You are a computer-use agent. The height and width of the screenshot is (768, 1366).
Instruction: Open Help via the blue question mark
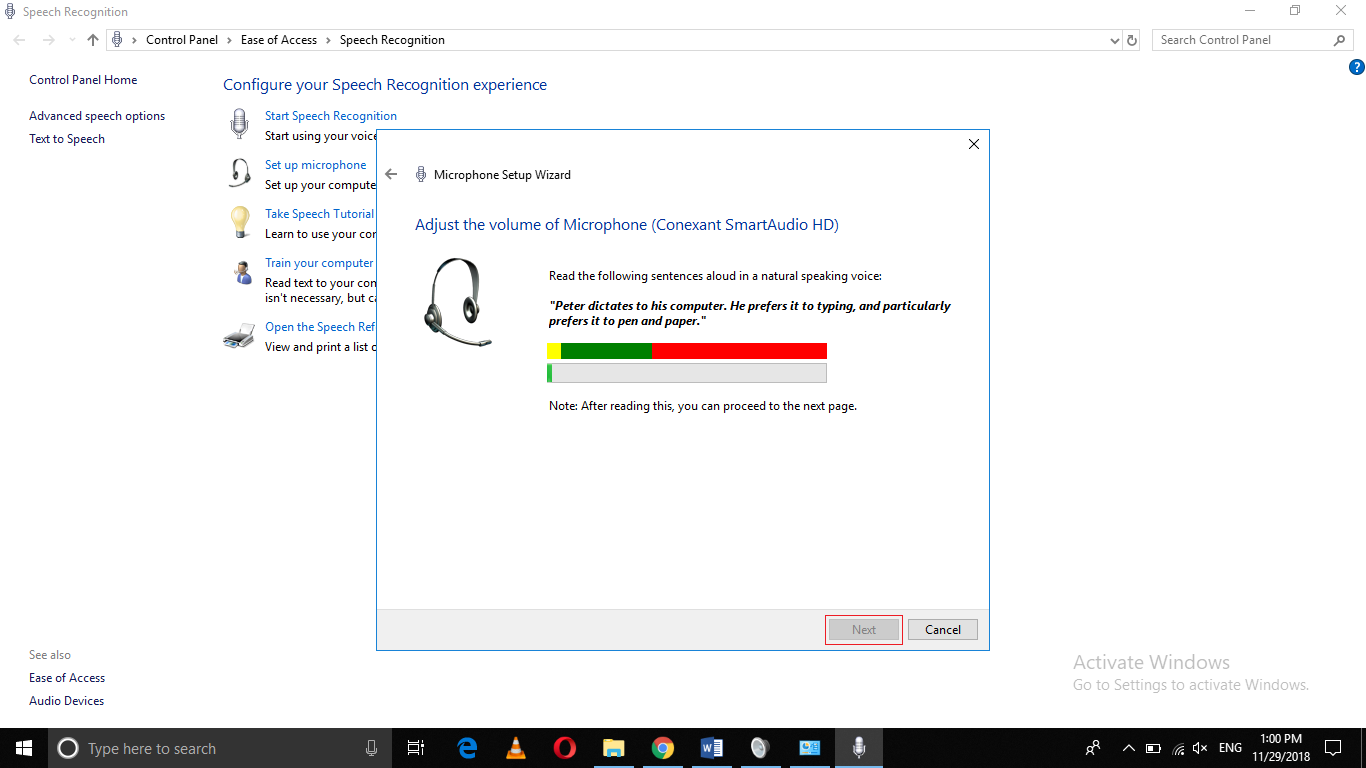pos(1357,66)
